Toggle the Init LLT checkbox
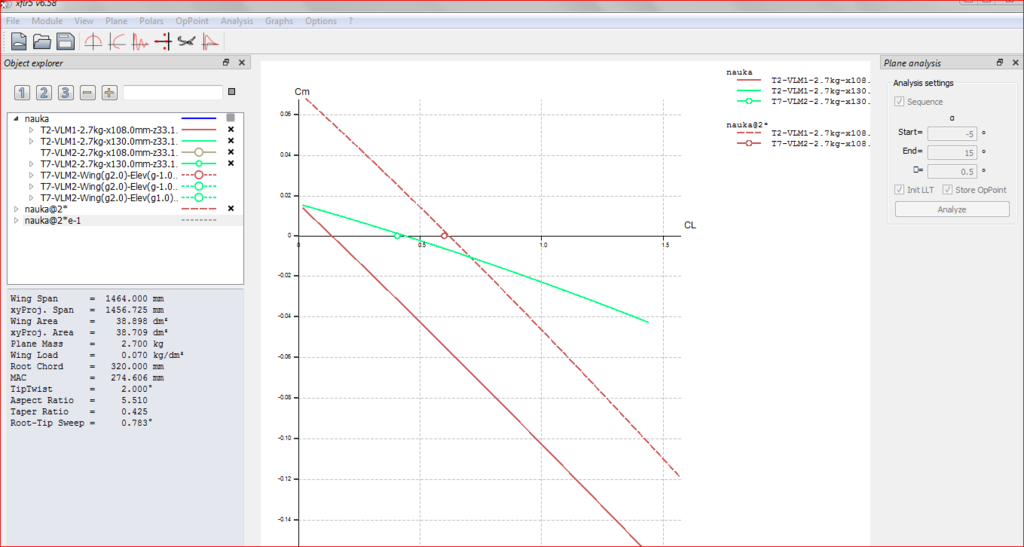The height and width of the screenshot is (547, 1024). click(x=900, y=190)
